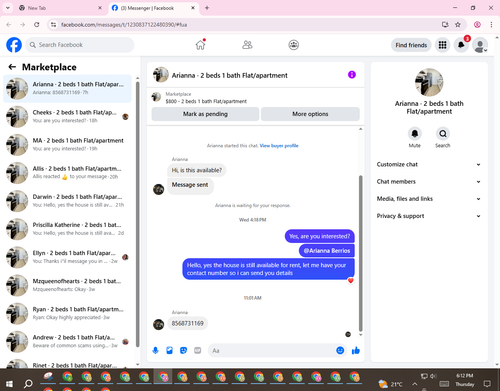Open Allis conversation in list
This screenshot has height=391, width=500.
point(67,173)
